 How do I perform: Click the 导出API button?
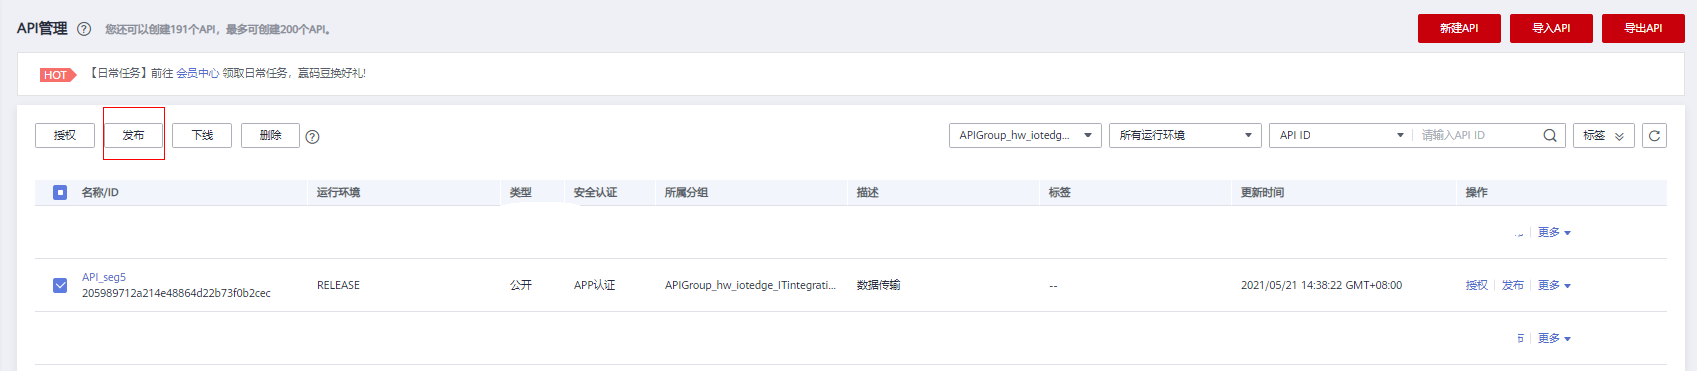(x=1643, y=28)
